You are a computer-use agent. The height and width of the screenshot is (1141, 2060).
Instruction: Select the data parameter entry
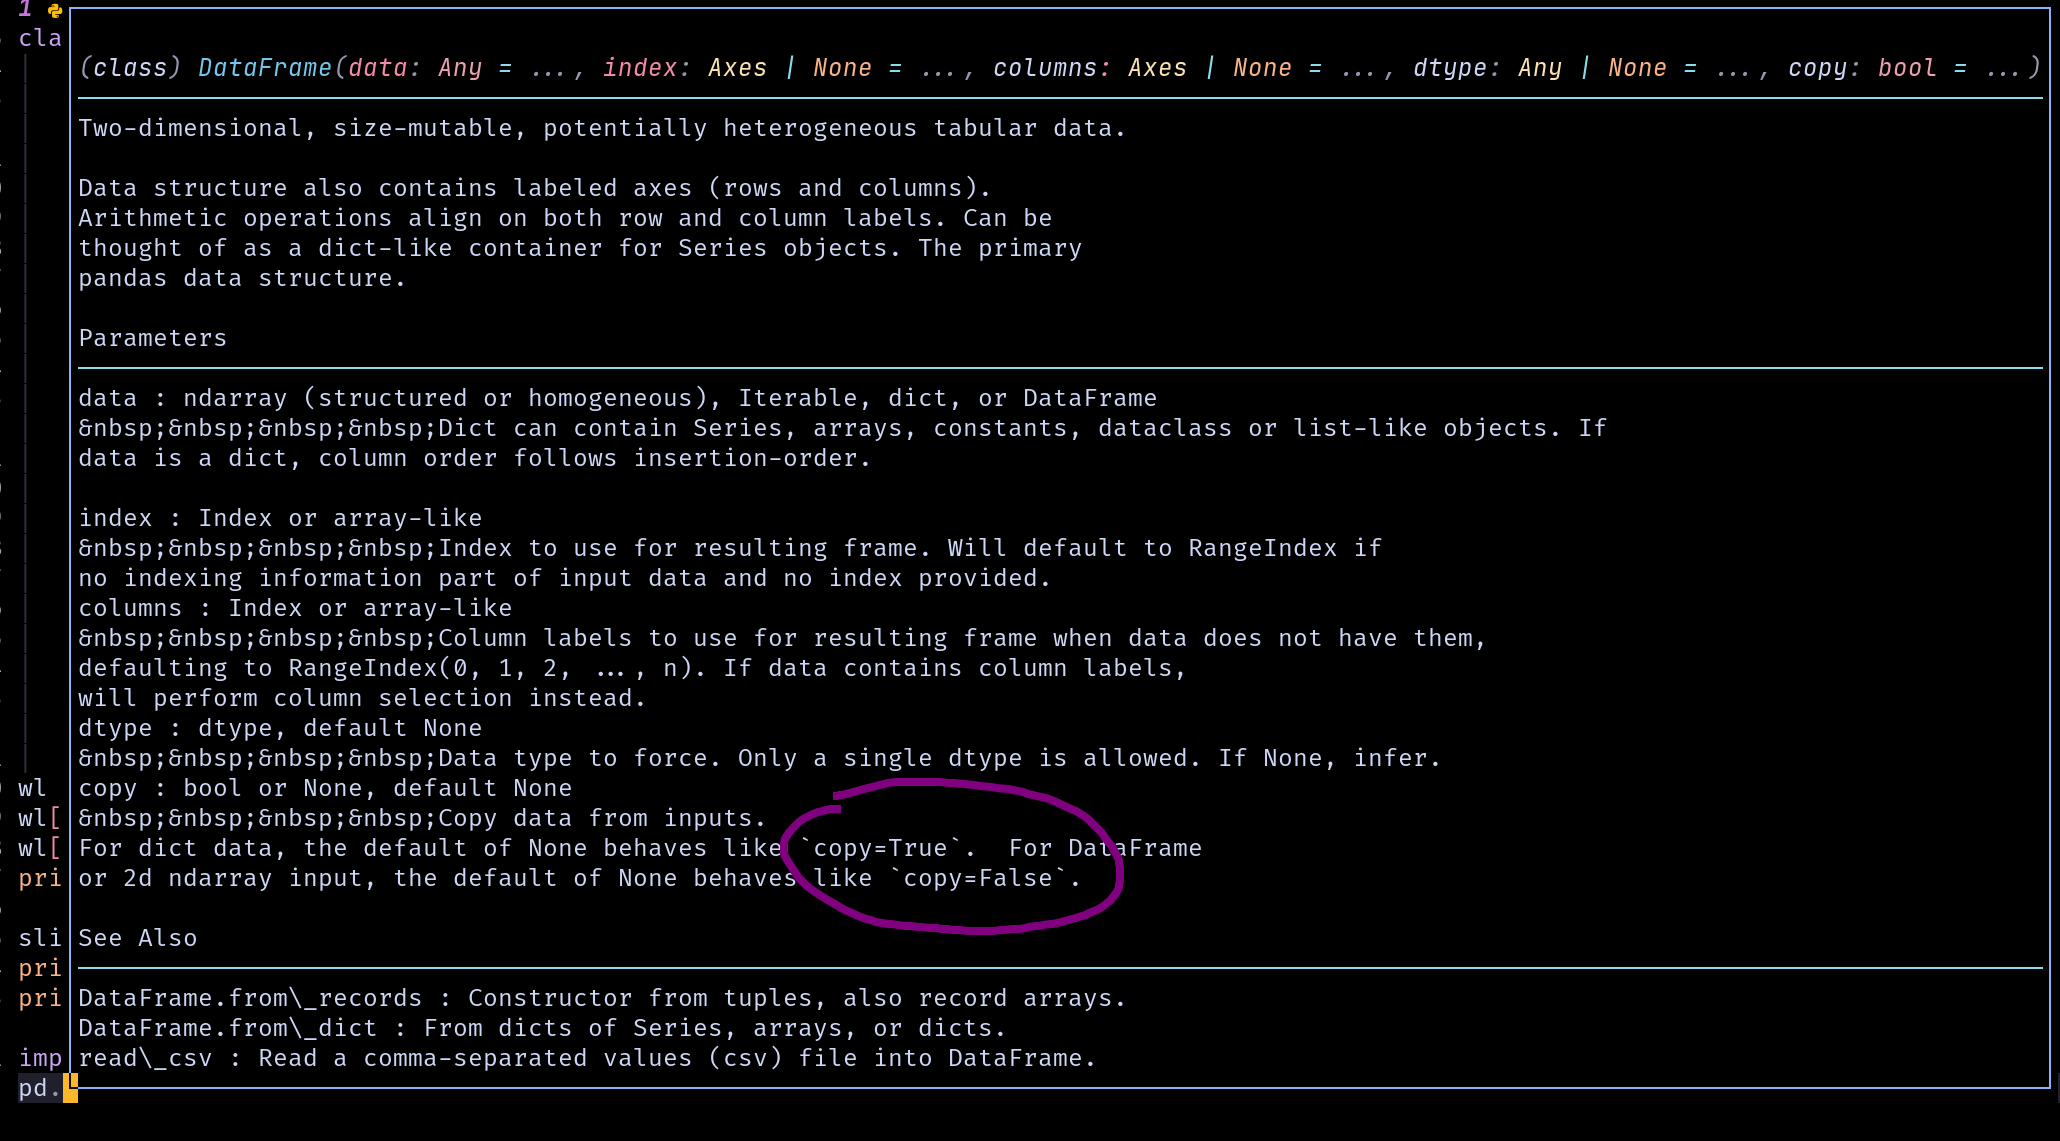(109, 397)
